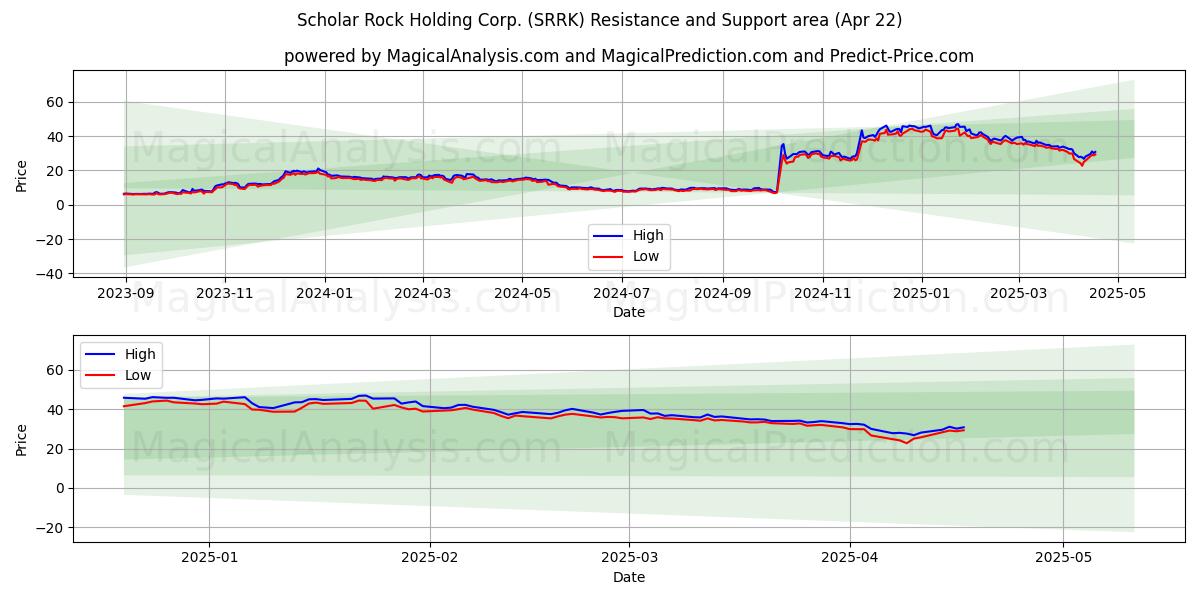
Task: Click the top chart x-axis label "2024-07"
Action: click(622, 296)
